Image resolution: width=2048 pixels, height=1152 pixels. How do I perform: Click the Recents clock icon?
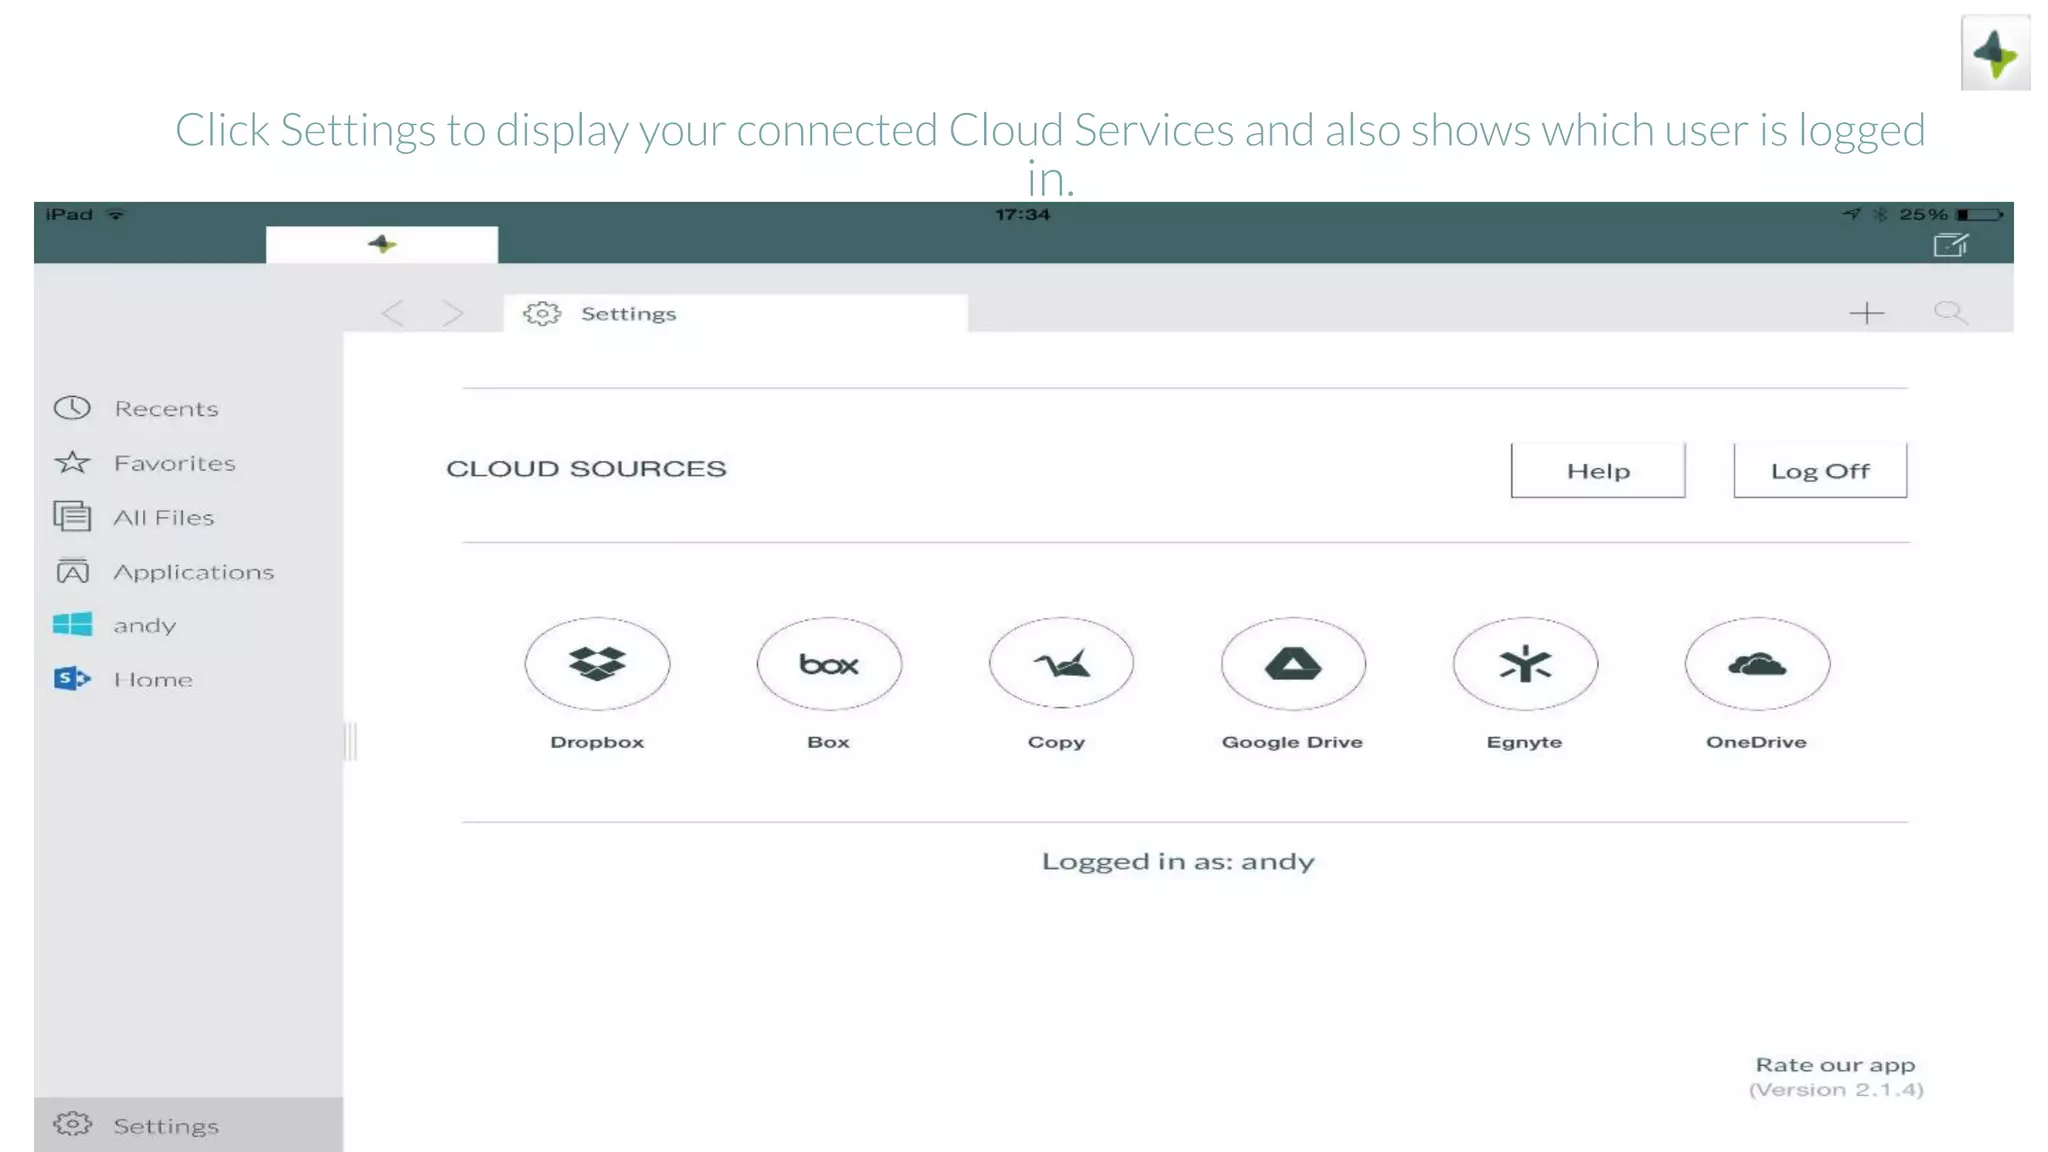pos(72,408)
